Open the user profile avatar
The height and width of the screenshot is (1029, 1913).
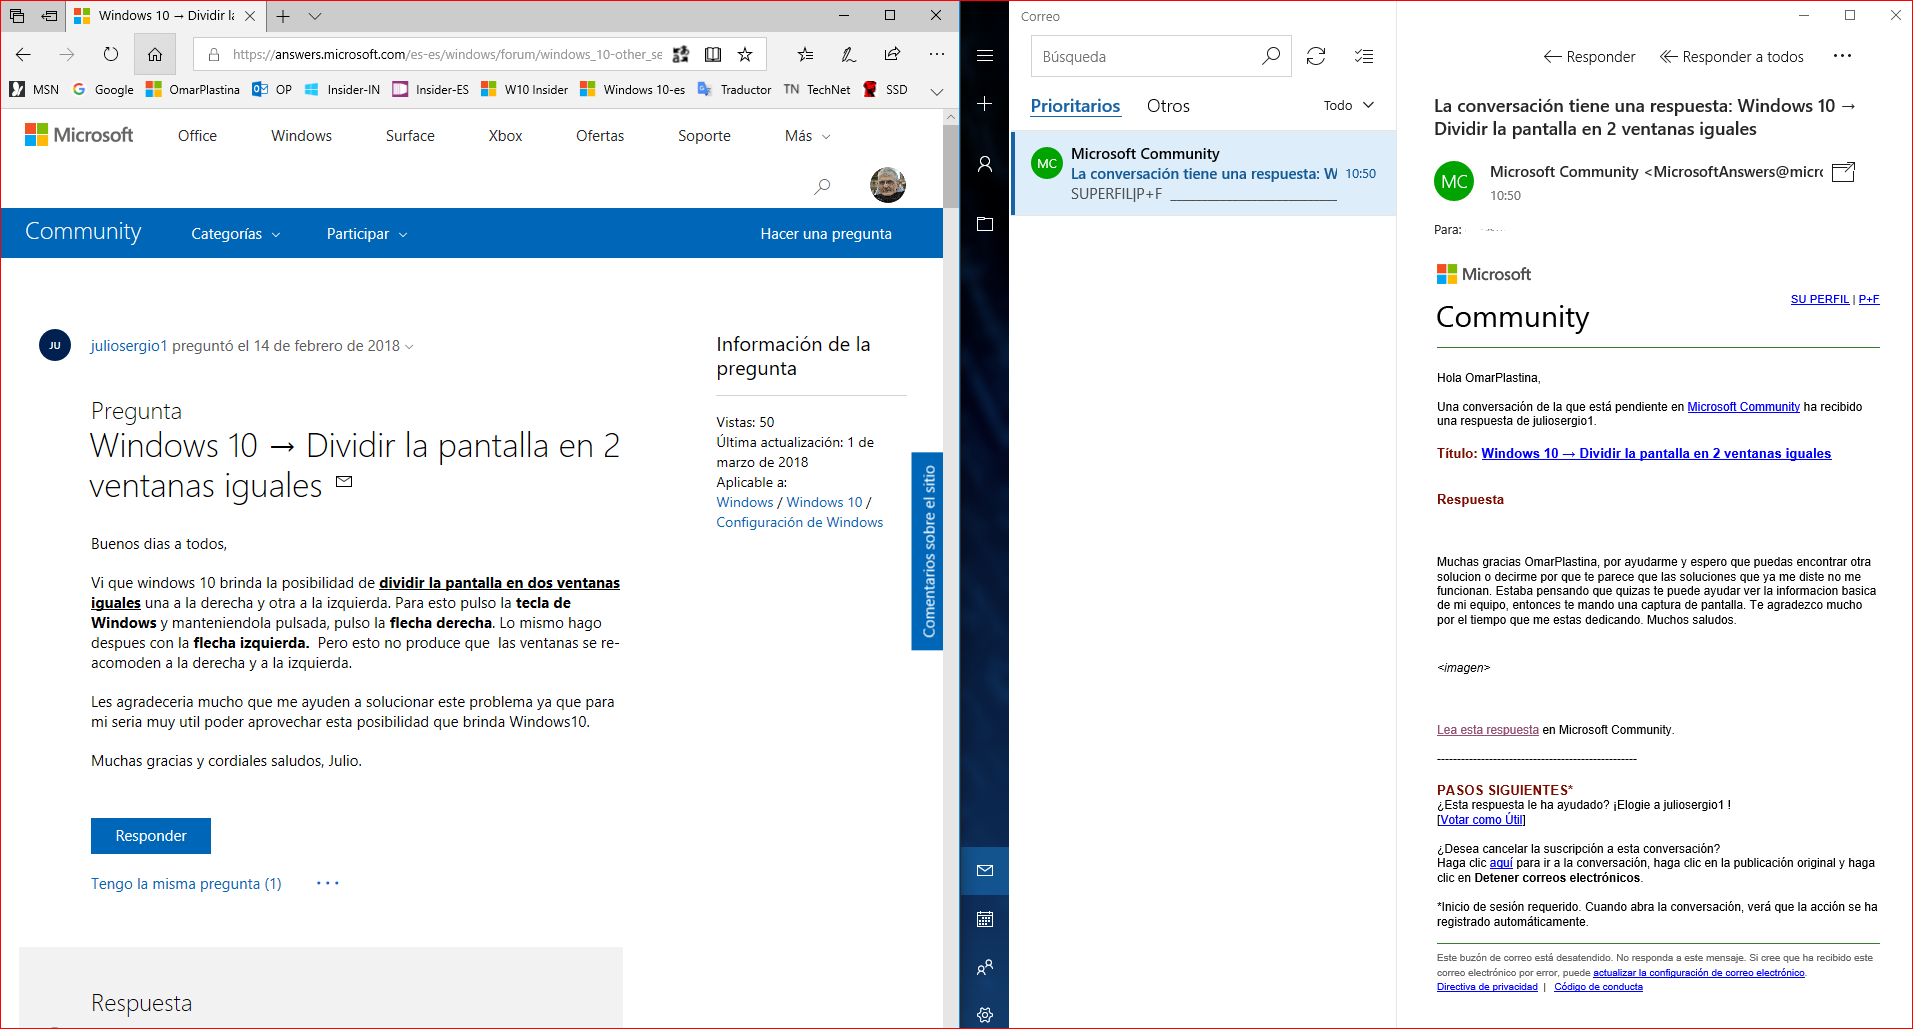coord(888,185)
